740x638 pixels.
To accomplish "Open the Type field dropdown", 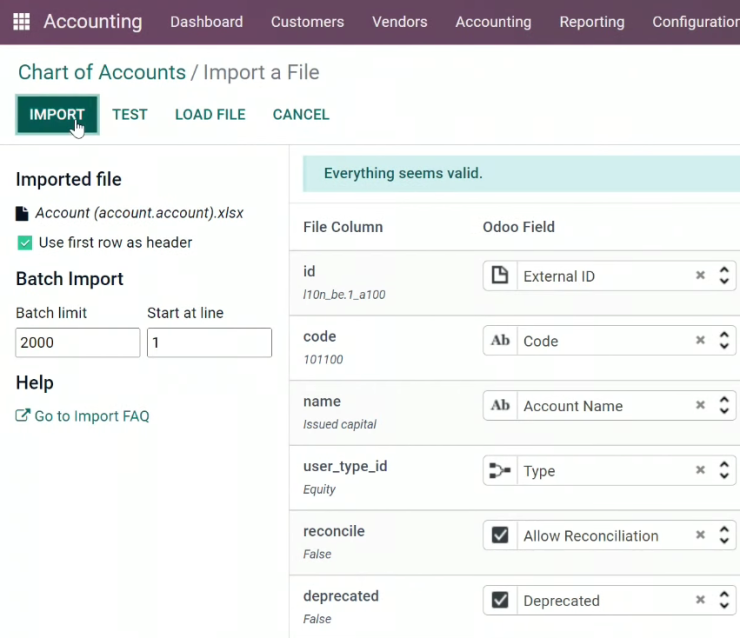I will tap(724, 470).
